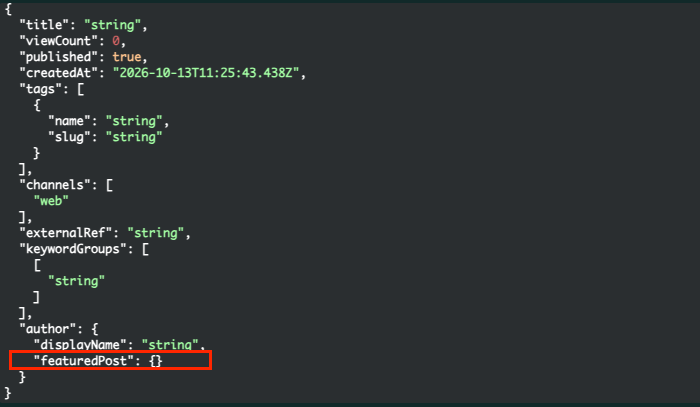The image size is (700, 407).
Task: Click the name "string" value in tags
Action: click(134, 121)
